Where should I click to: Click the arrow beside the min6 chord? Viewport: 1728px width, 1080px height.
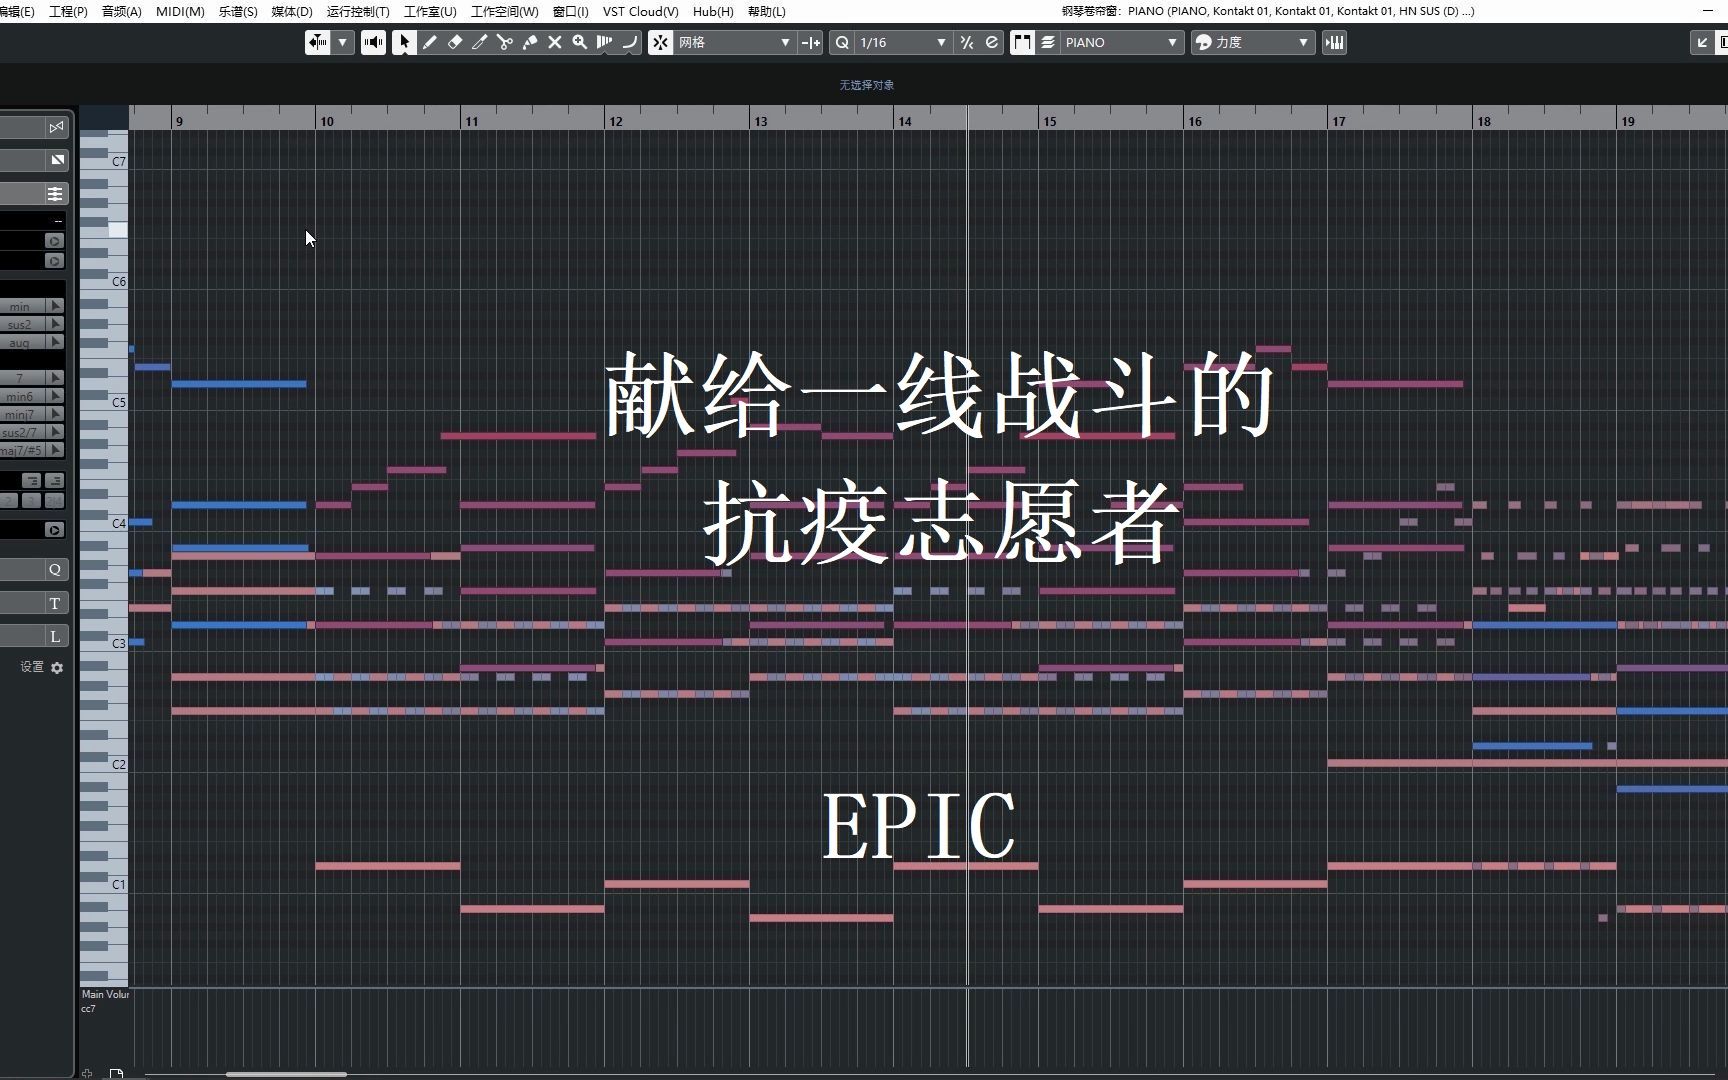click(x=56, y=396)
